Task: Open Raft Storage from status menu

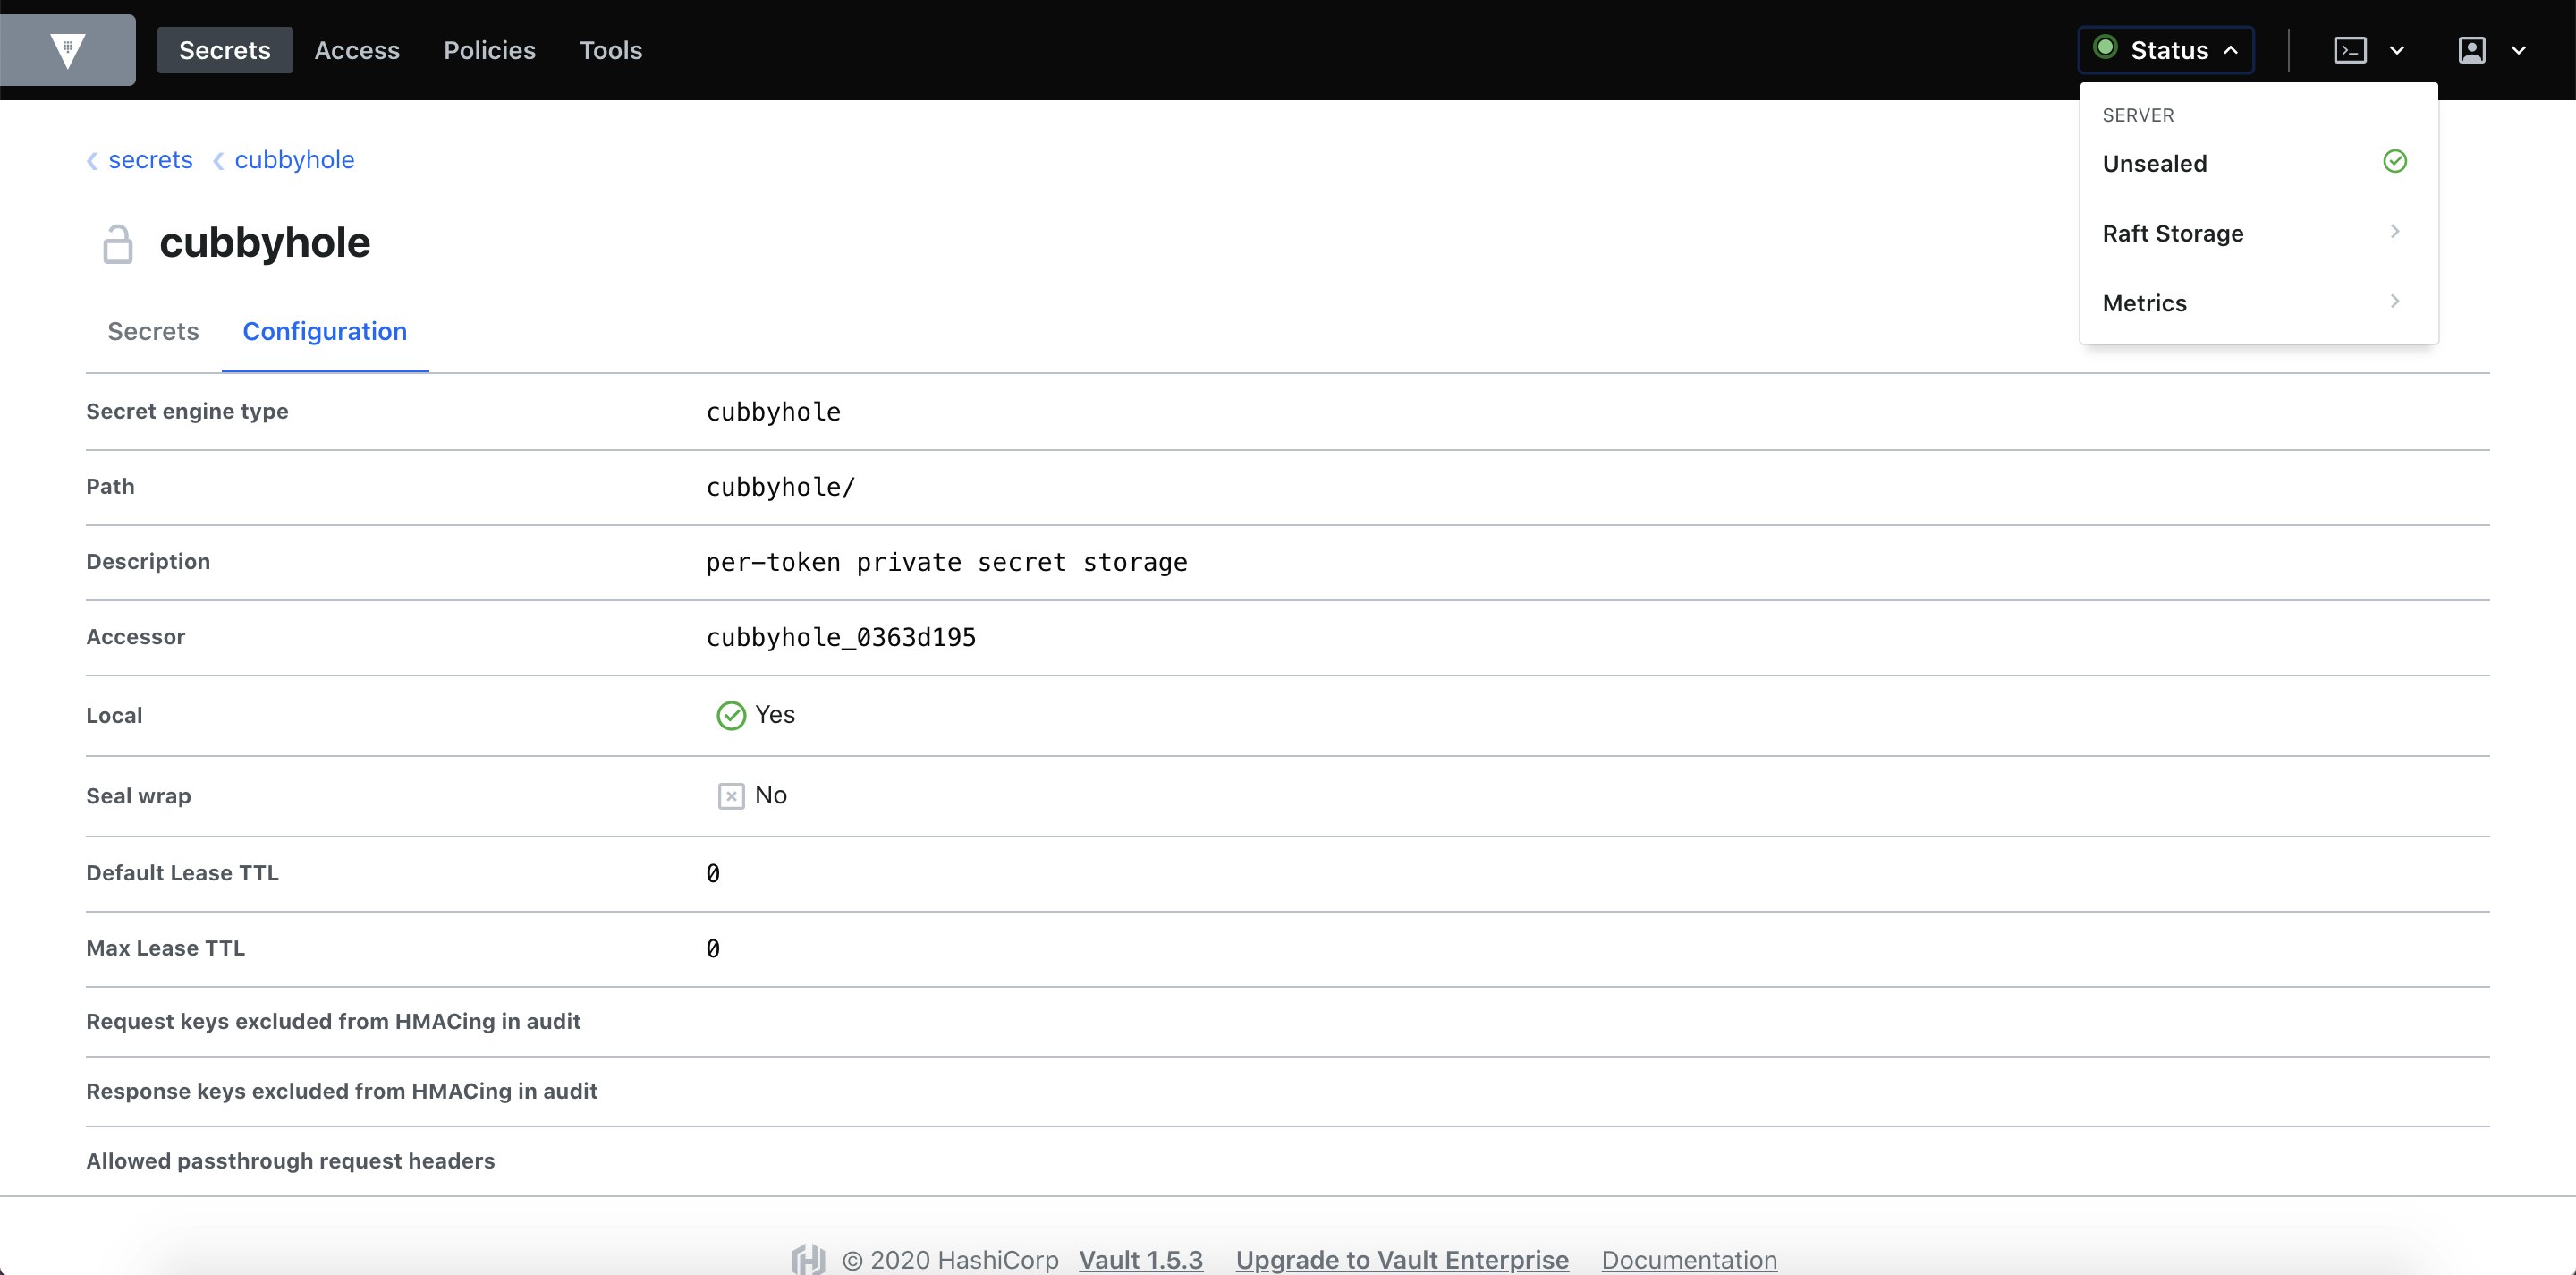Action: [2258, 233]
